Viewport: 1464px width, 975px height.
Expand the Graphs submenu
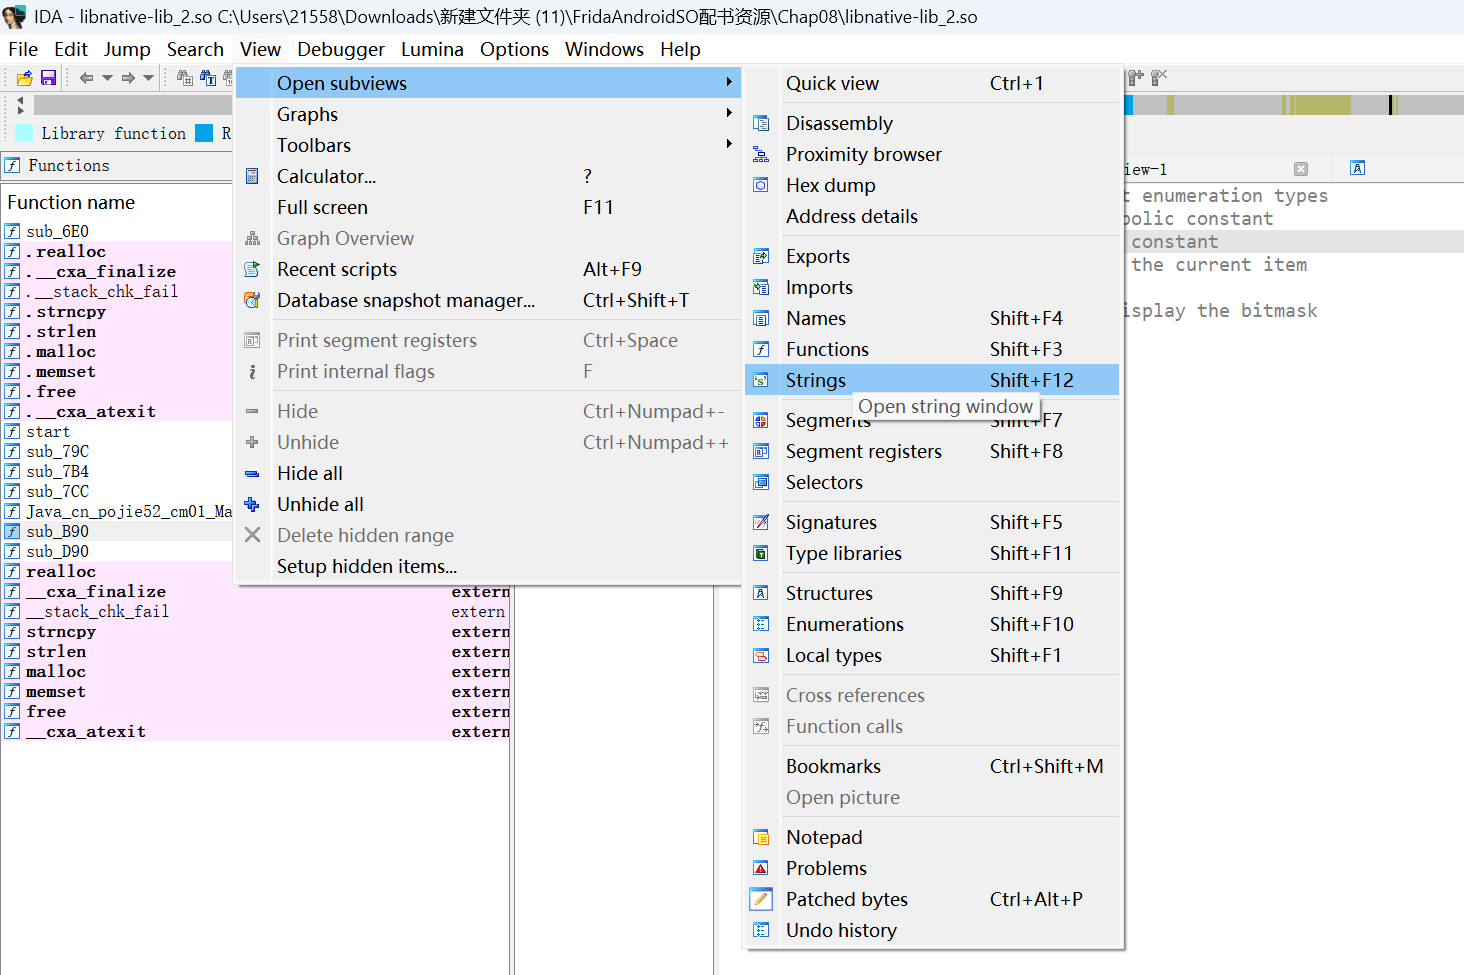(489, 114)
